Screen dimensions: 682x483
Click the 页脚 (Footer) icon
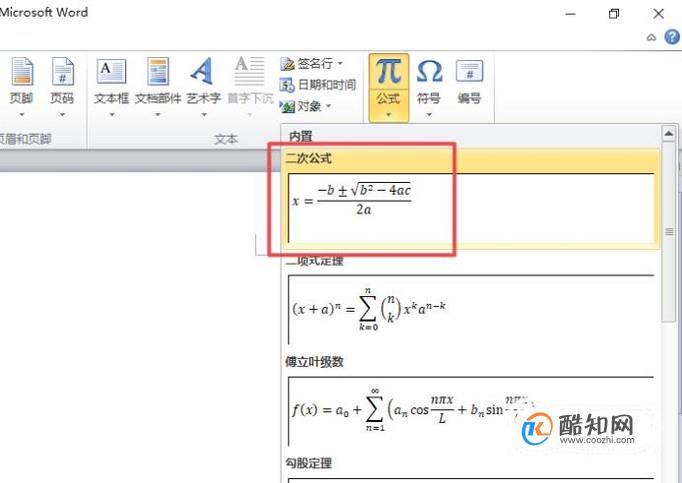(21, 72)
